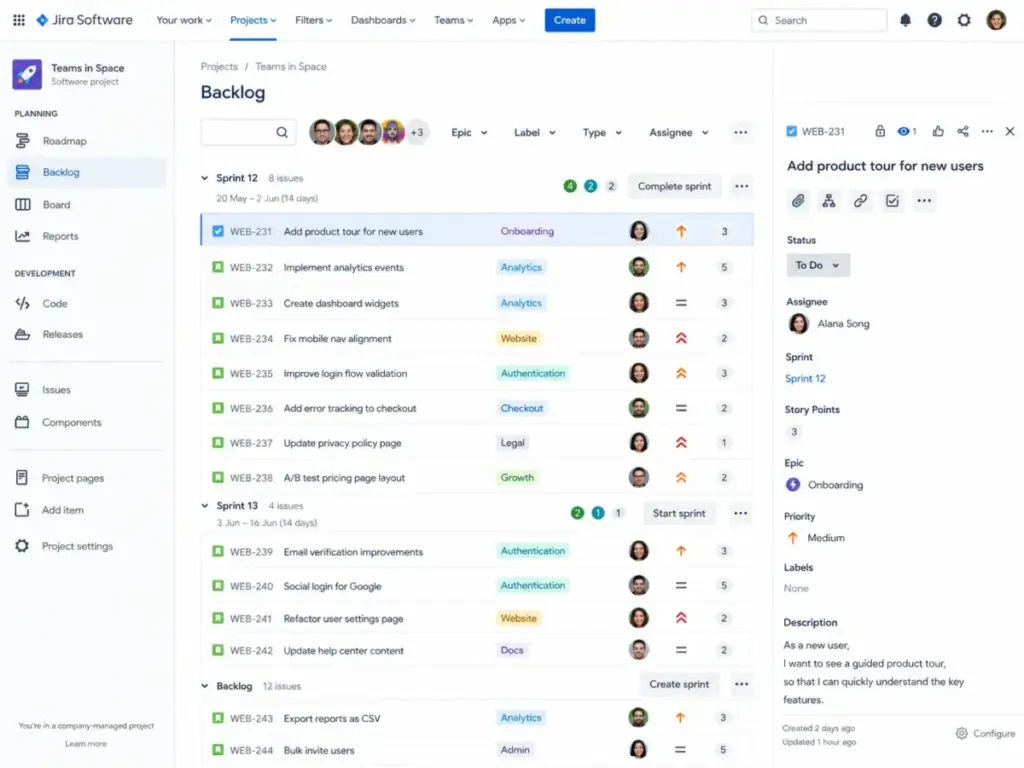Click the lock icon for WEB-231 restrictions
Screen dimensions: 1024x768
point(880,131)
